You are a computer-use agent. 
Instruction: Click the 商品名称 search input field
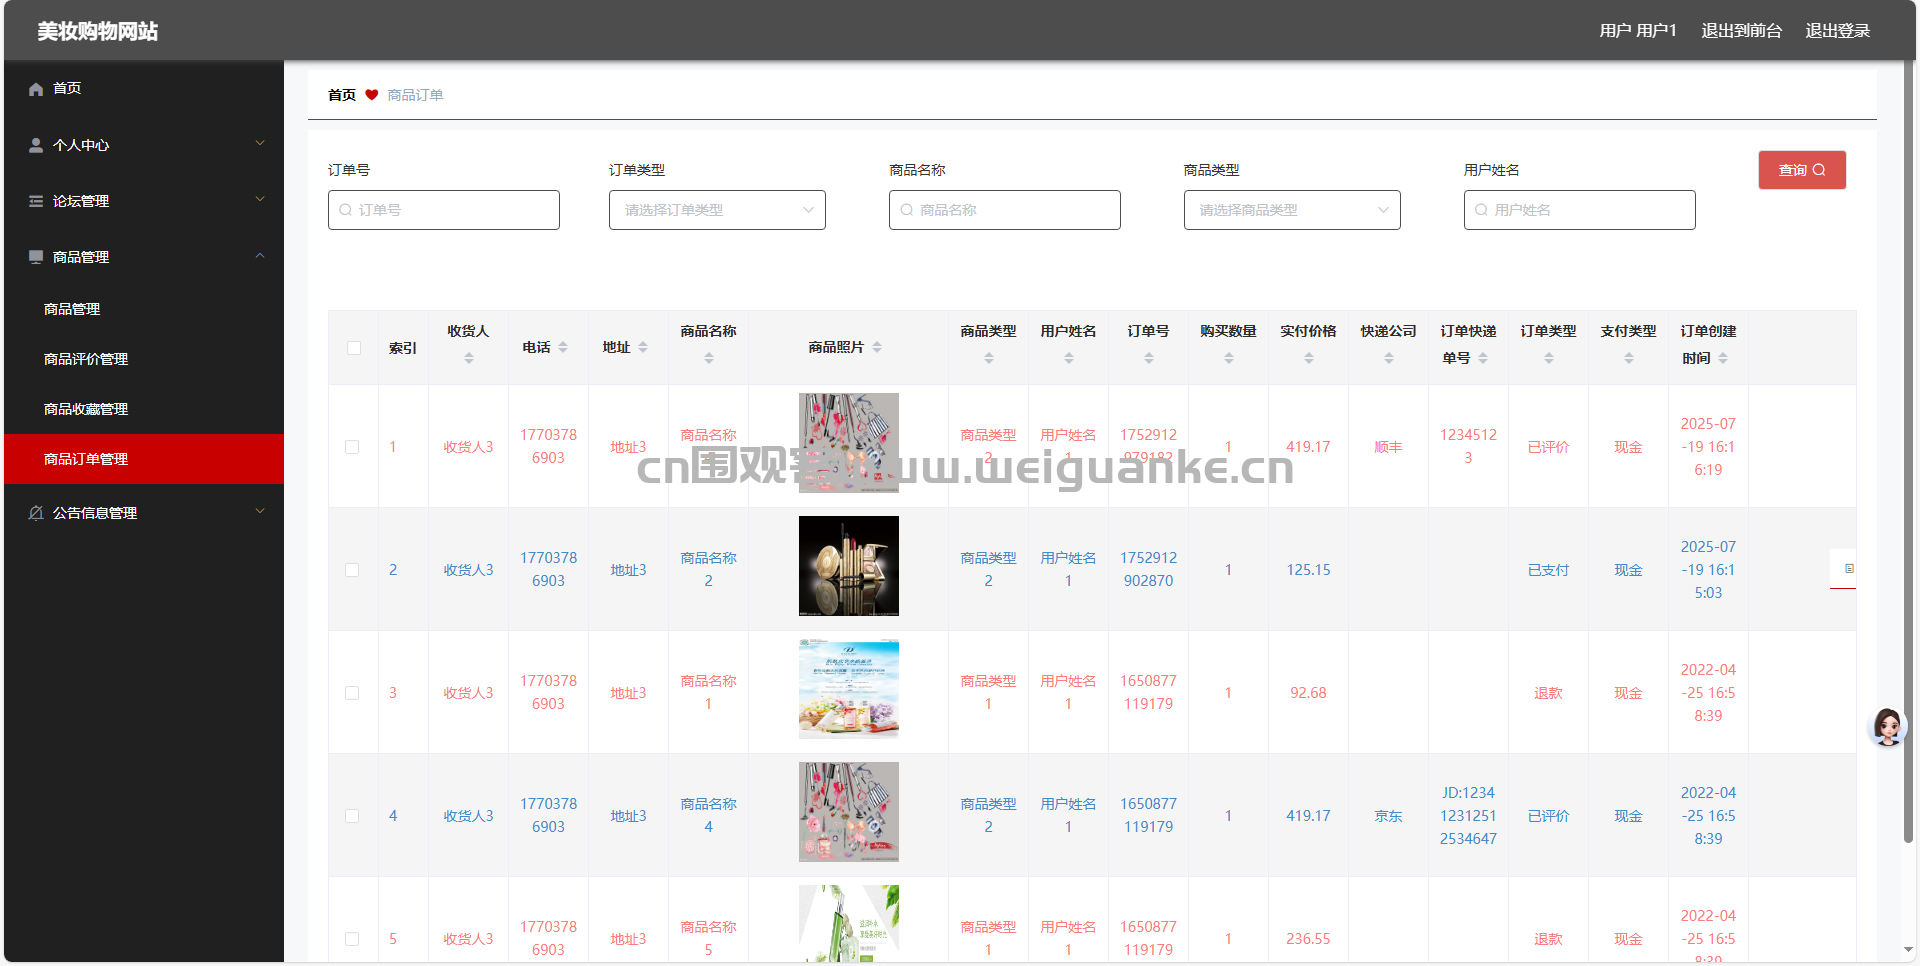1005,210
